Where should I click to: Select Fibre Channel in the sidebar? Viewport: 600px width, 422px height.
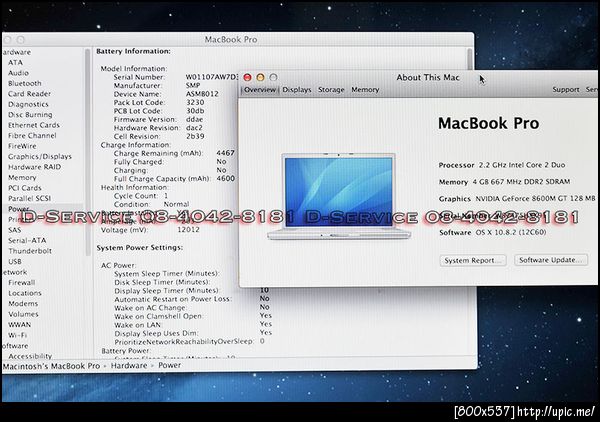coord(32,136)
